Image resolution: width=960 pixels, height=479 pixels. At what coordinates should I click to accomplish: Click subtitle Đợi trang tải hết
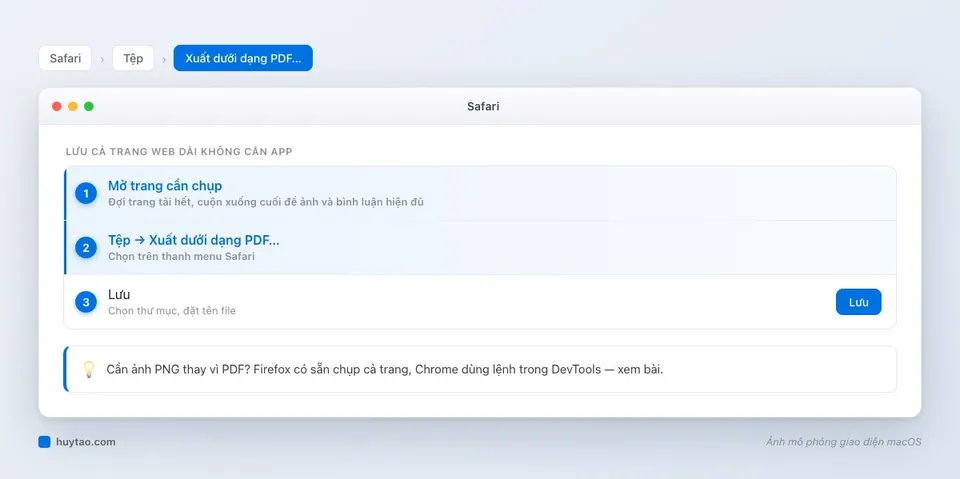pyautogui.click(x=266, y=202)
